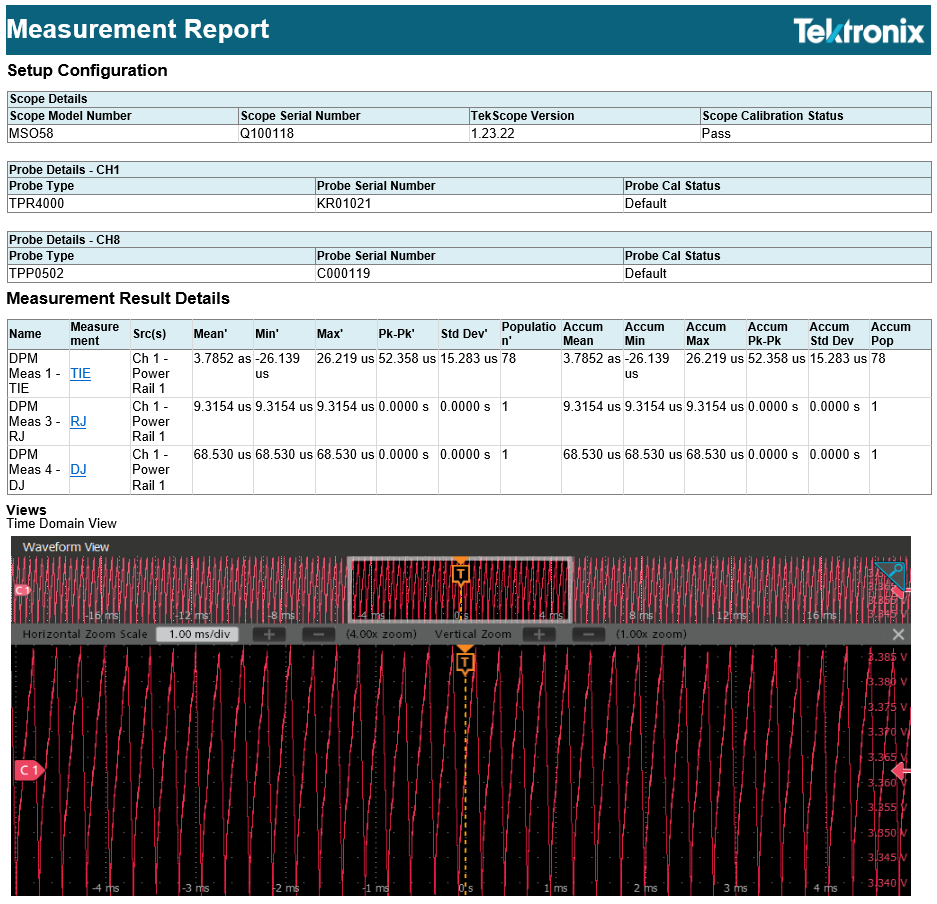The image size is (937, 904).
Task: Click the horizontal zoom out minus button
Action: [x=319, y=635]
